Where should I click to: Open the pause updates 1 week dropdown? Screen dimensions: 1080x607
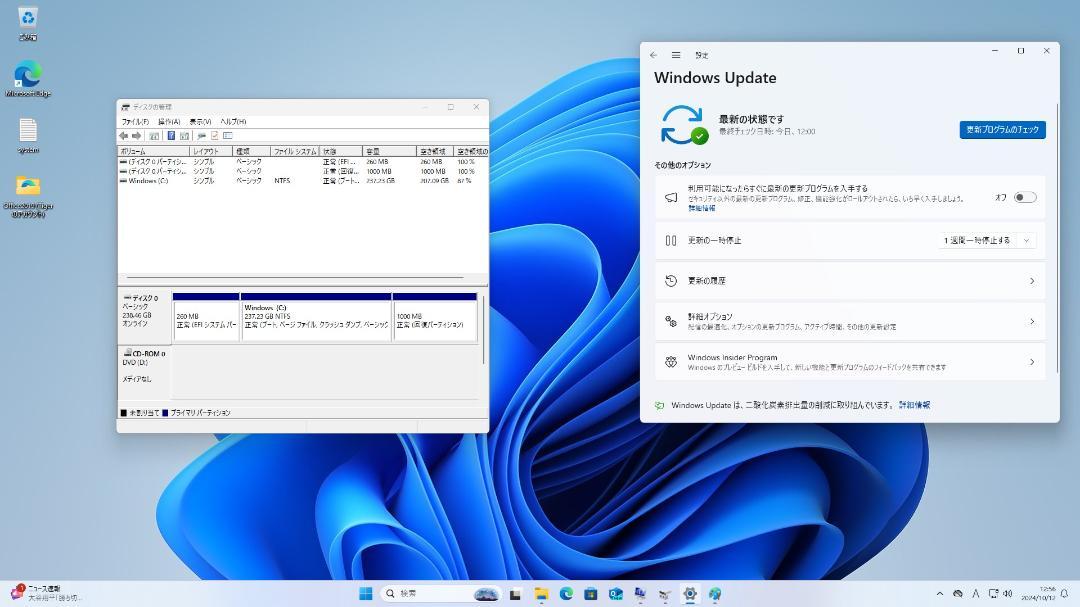(x=988, y=240)
